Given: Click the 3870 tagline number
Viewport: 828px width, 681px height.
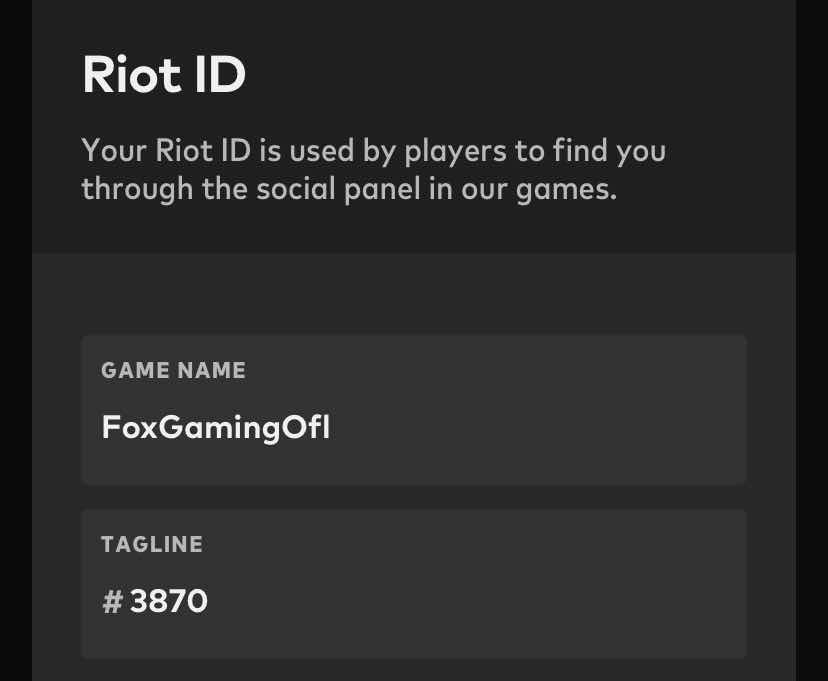Looking at the screenshot, I should pos(169,601).
